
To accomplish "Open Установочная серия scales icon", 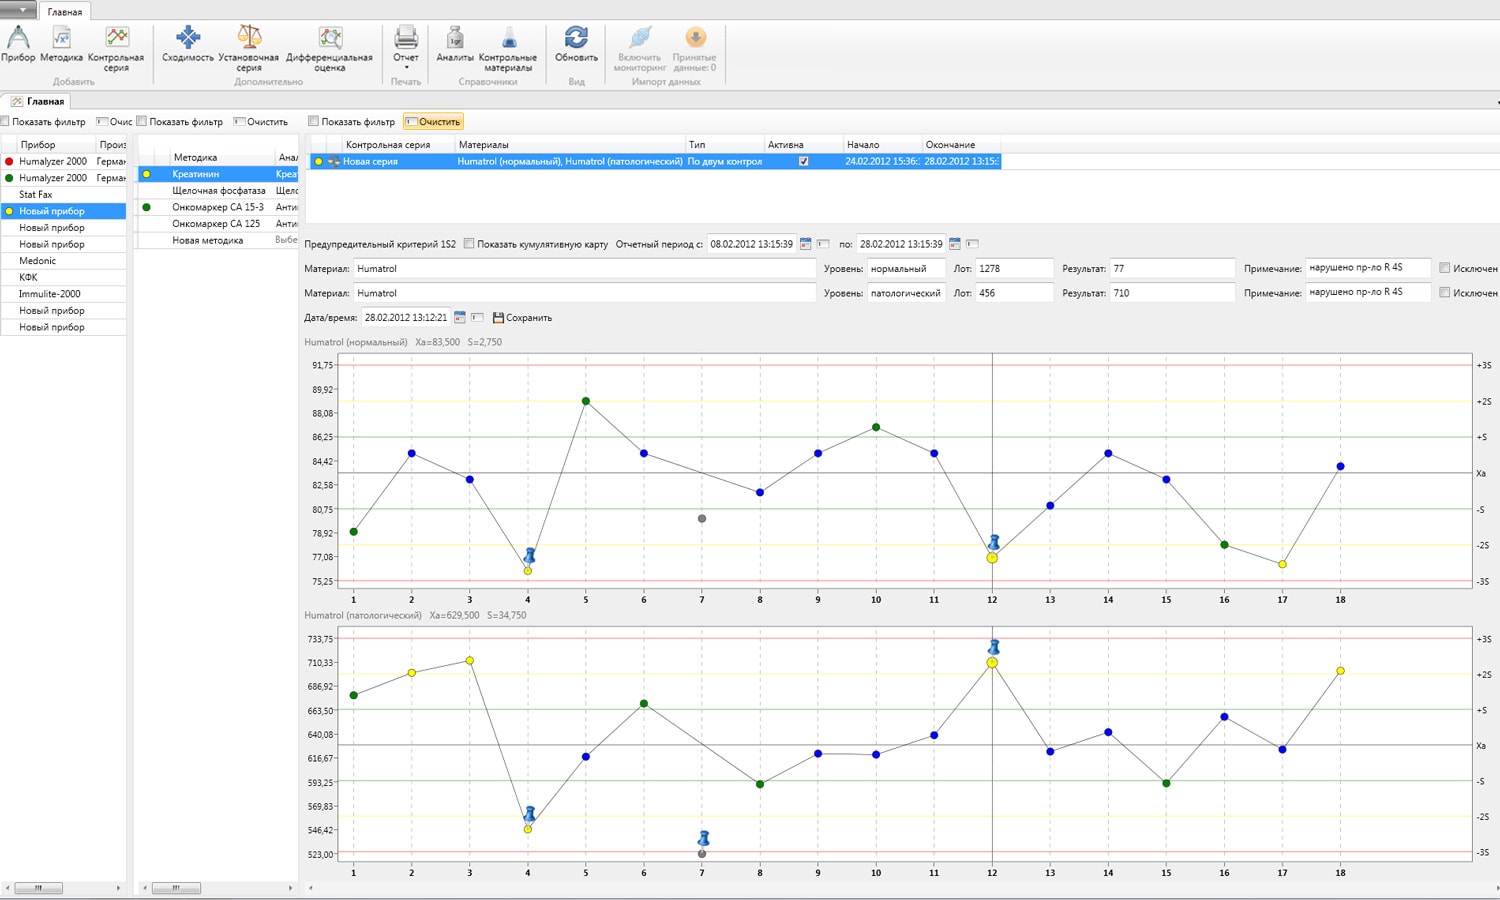I will click(249, 38).
